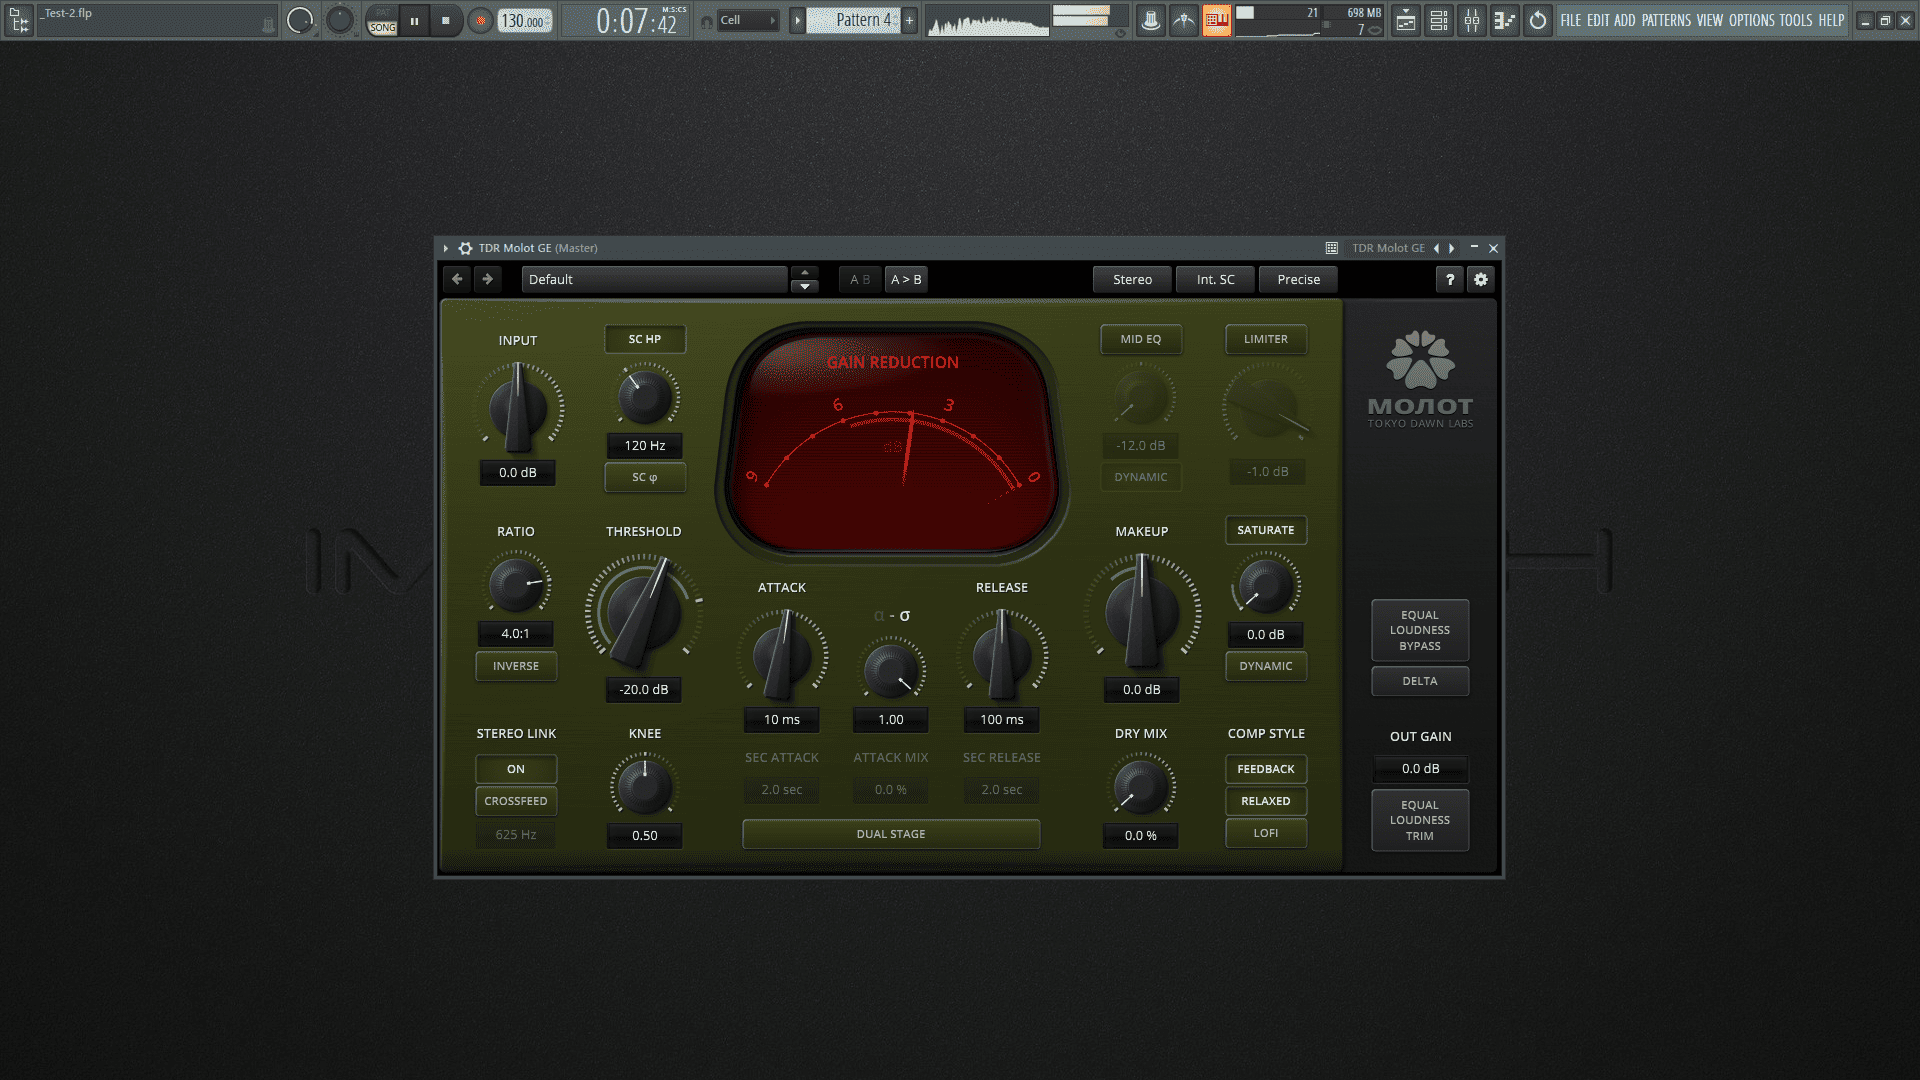Open plugin options arrow in TDR Molot title bar
The height and width of the screenshot is (1080, 1920).
click(x=446, y=248)
